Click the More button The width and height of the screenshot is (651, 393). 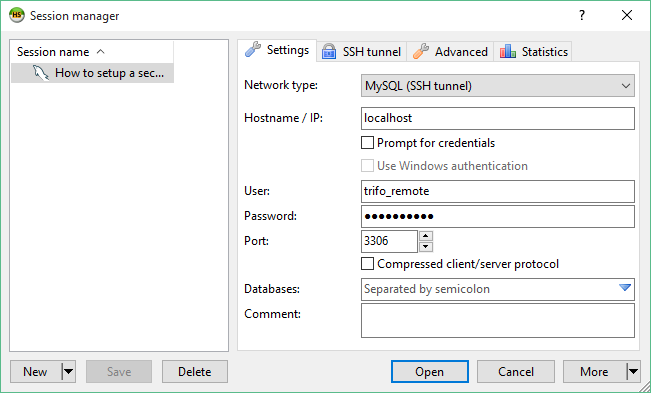[595, 371]
